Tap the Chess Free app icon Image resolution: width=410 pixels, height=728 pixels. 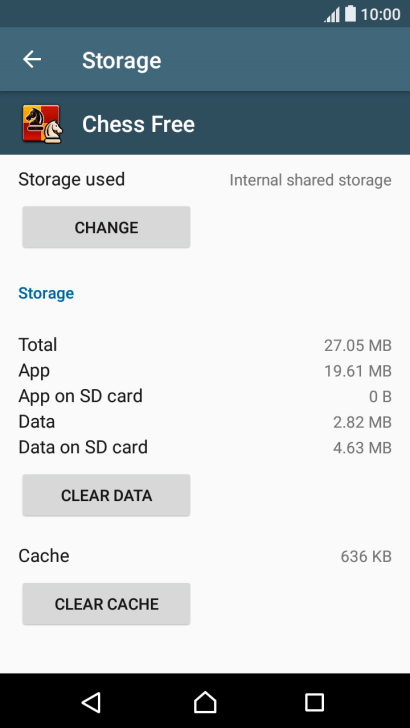[42, 124]
